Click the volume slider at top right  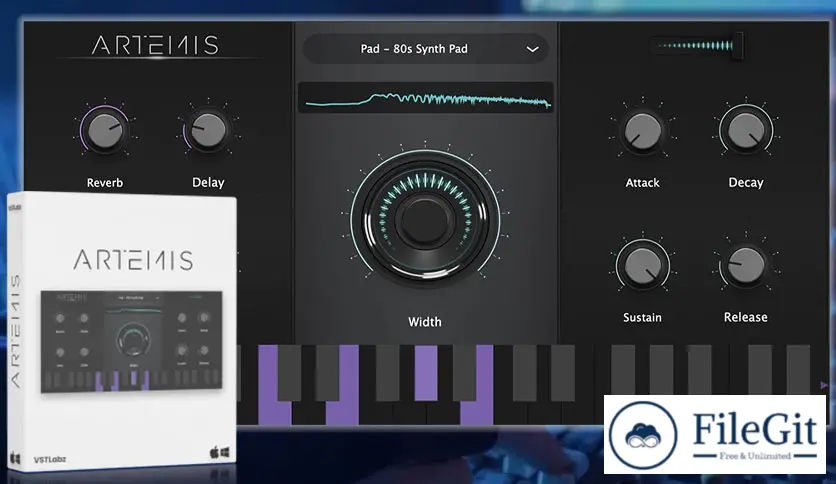click(x=696, y=45)
